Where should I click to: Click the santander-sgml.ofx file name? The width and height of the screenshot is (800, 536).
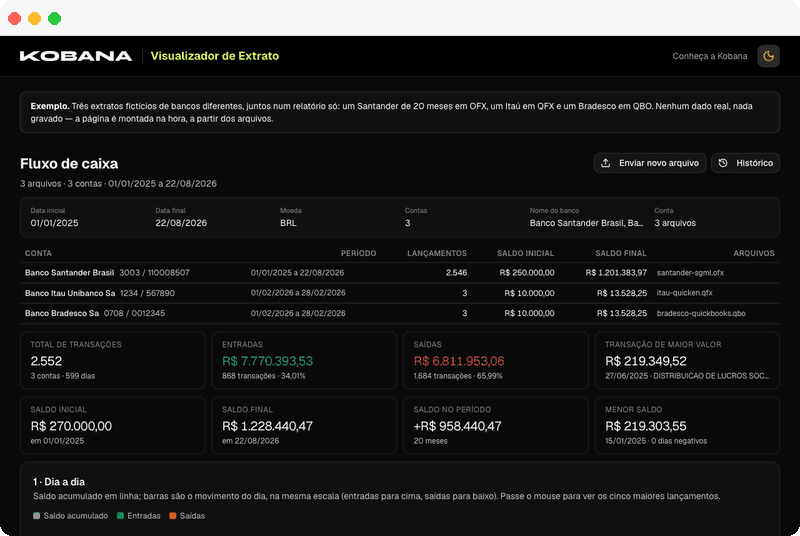coord(690,273)
